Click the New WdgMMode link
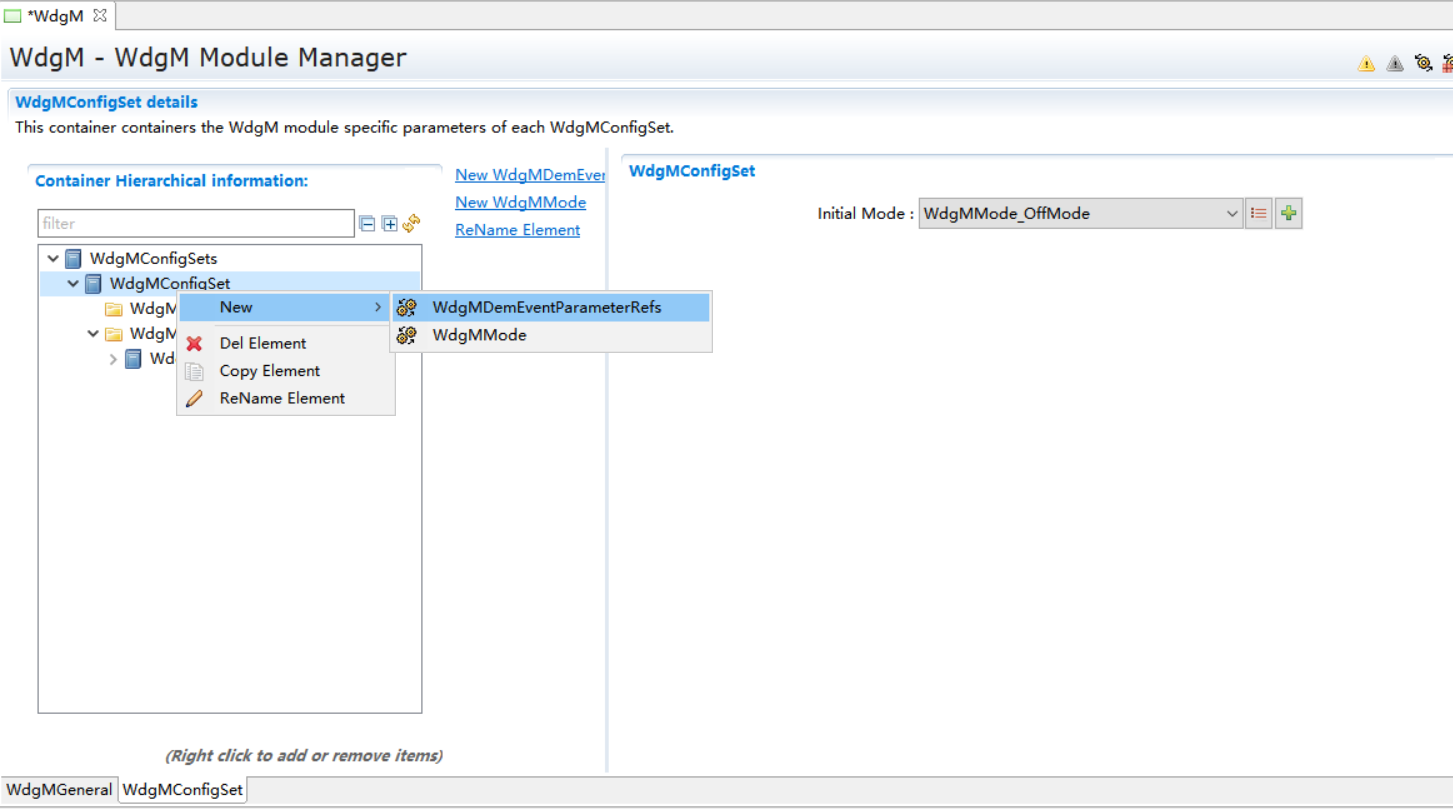Image resolution: width=1453 pixels, height=809 pixels. pyautogui.click(x=520, y=202)
